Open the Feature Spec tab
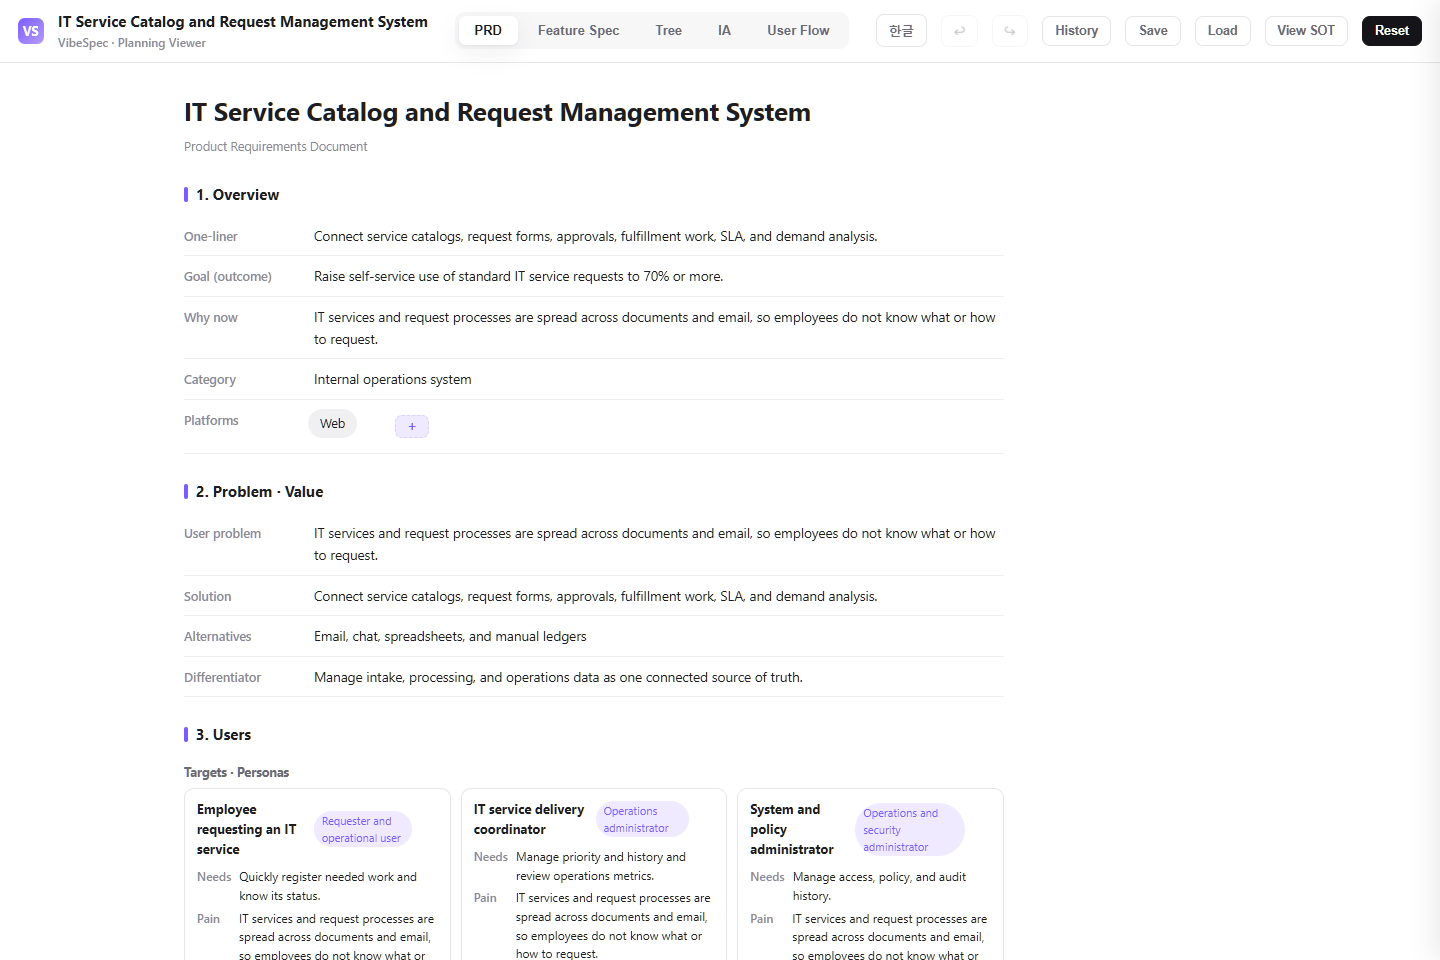Screen dimensions: 1440x960 pos(578,31)
